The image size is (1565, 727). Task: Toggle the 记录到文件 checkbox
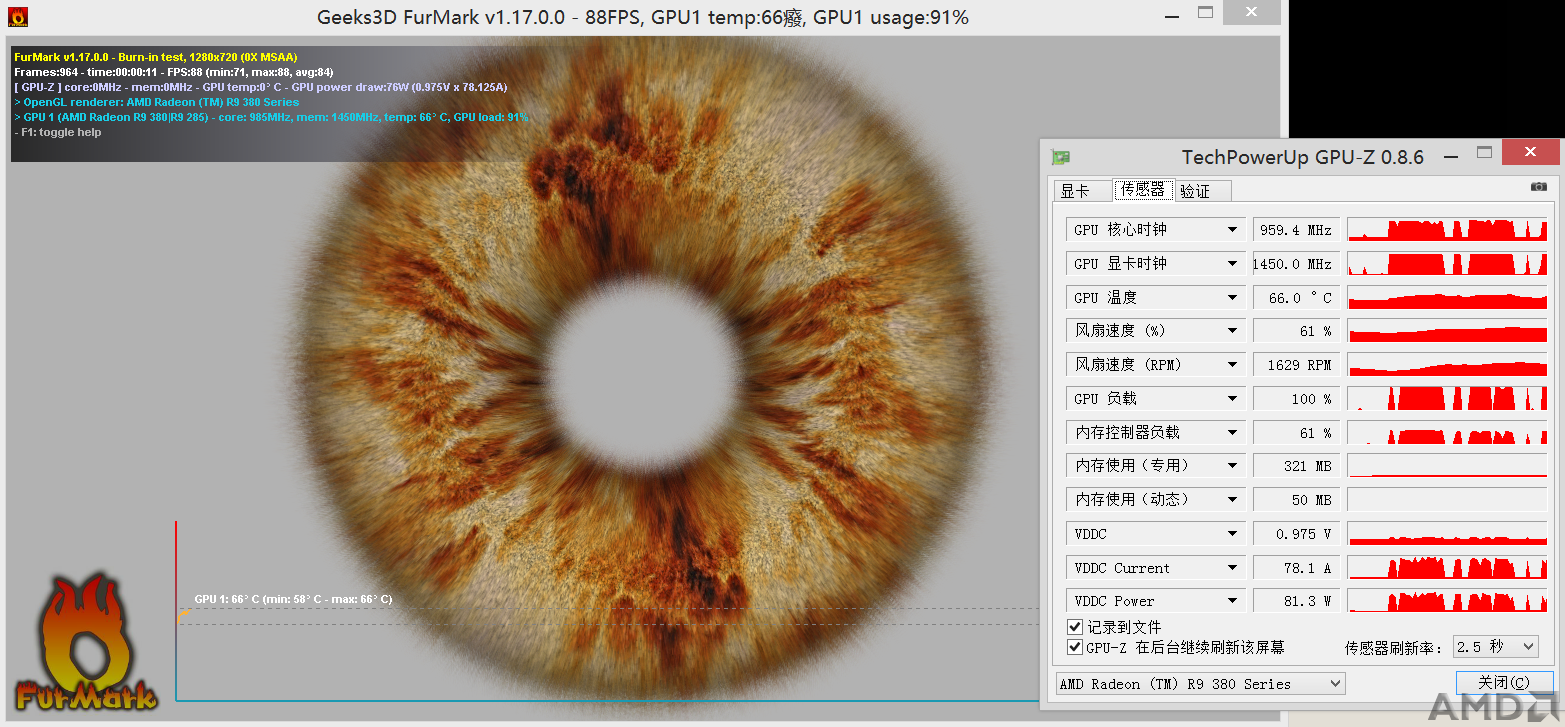(1075, 627)
